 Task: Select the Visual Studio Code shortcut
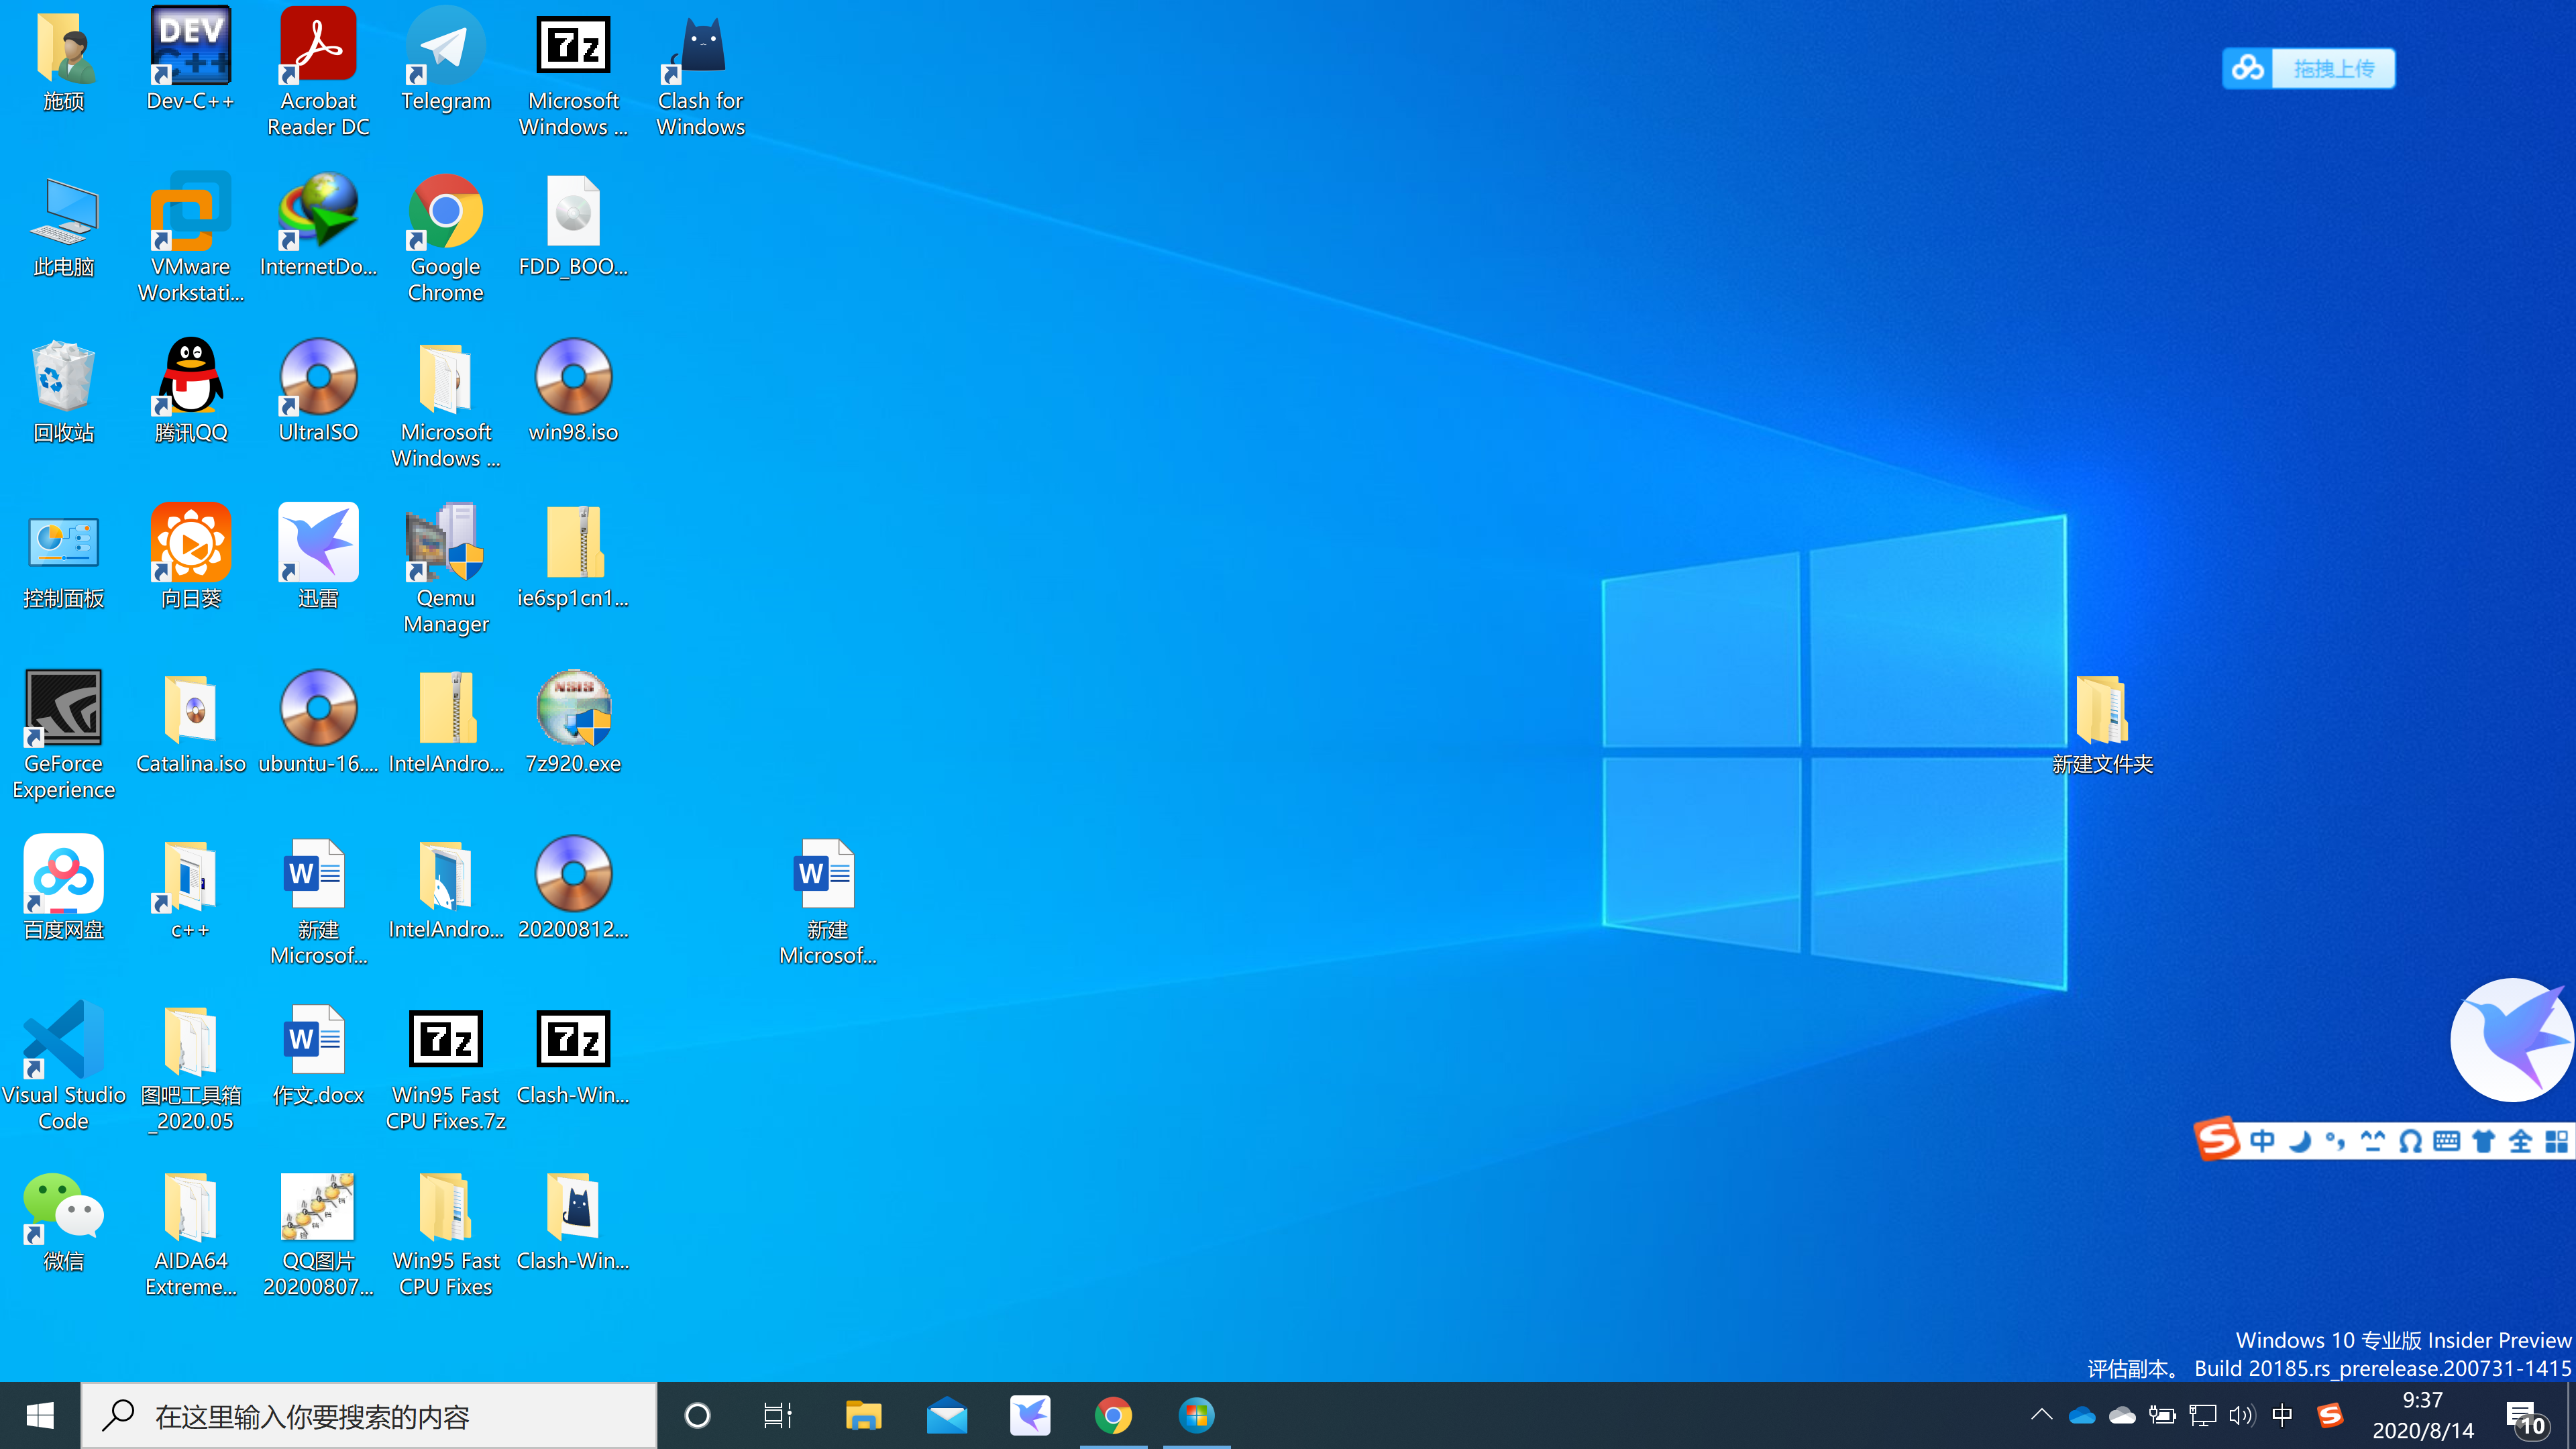coord(63,1041)
